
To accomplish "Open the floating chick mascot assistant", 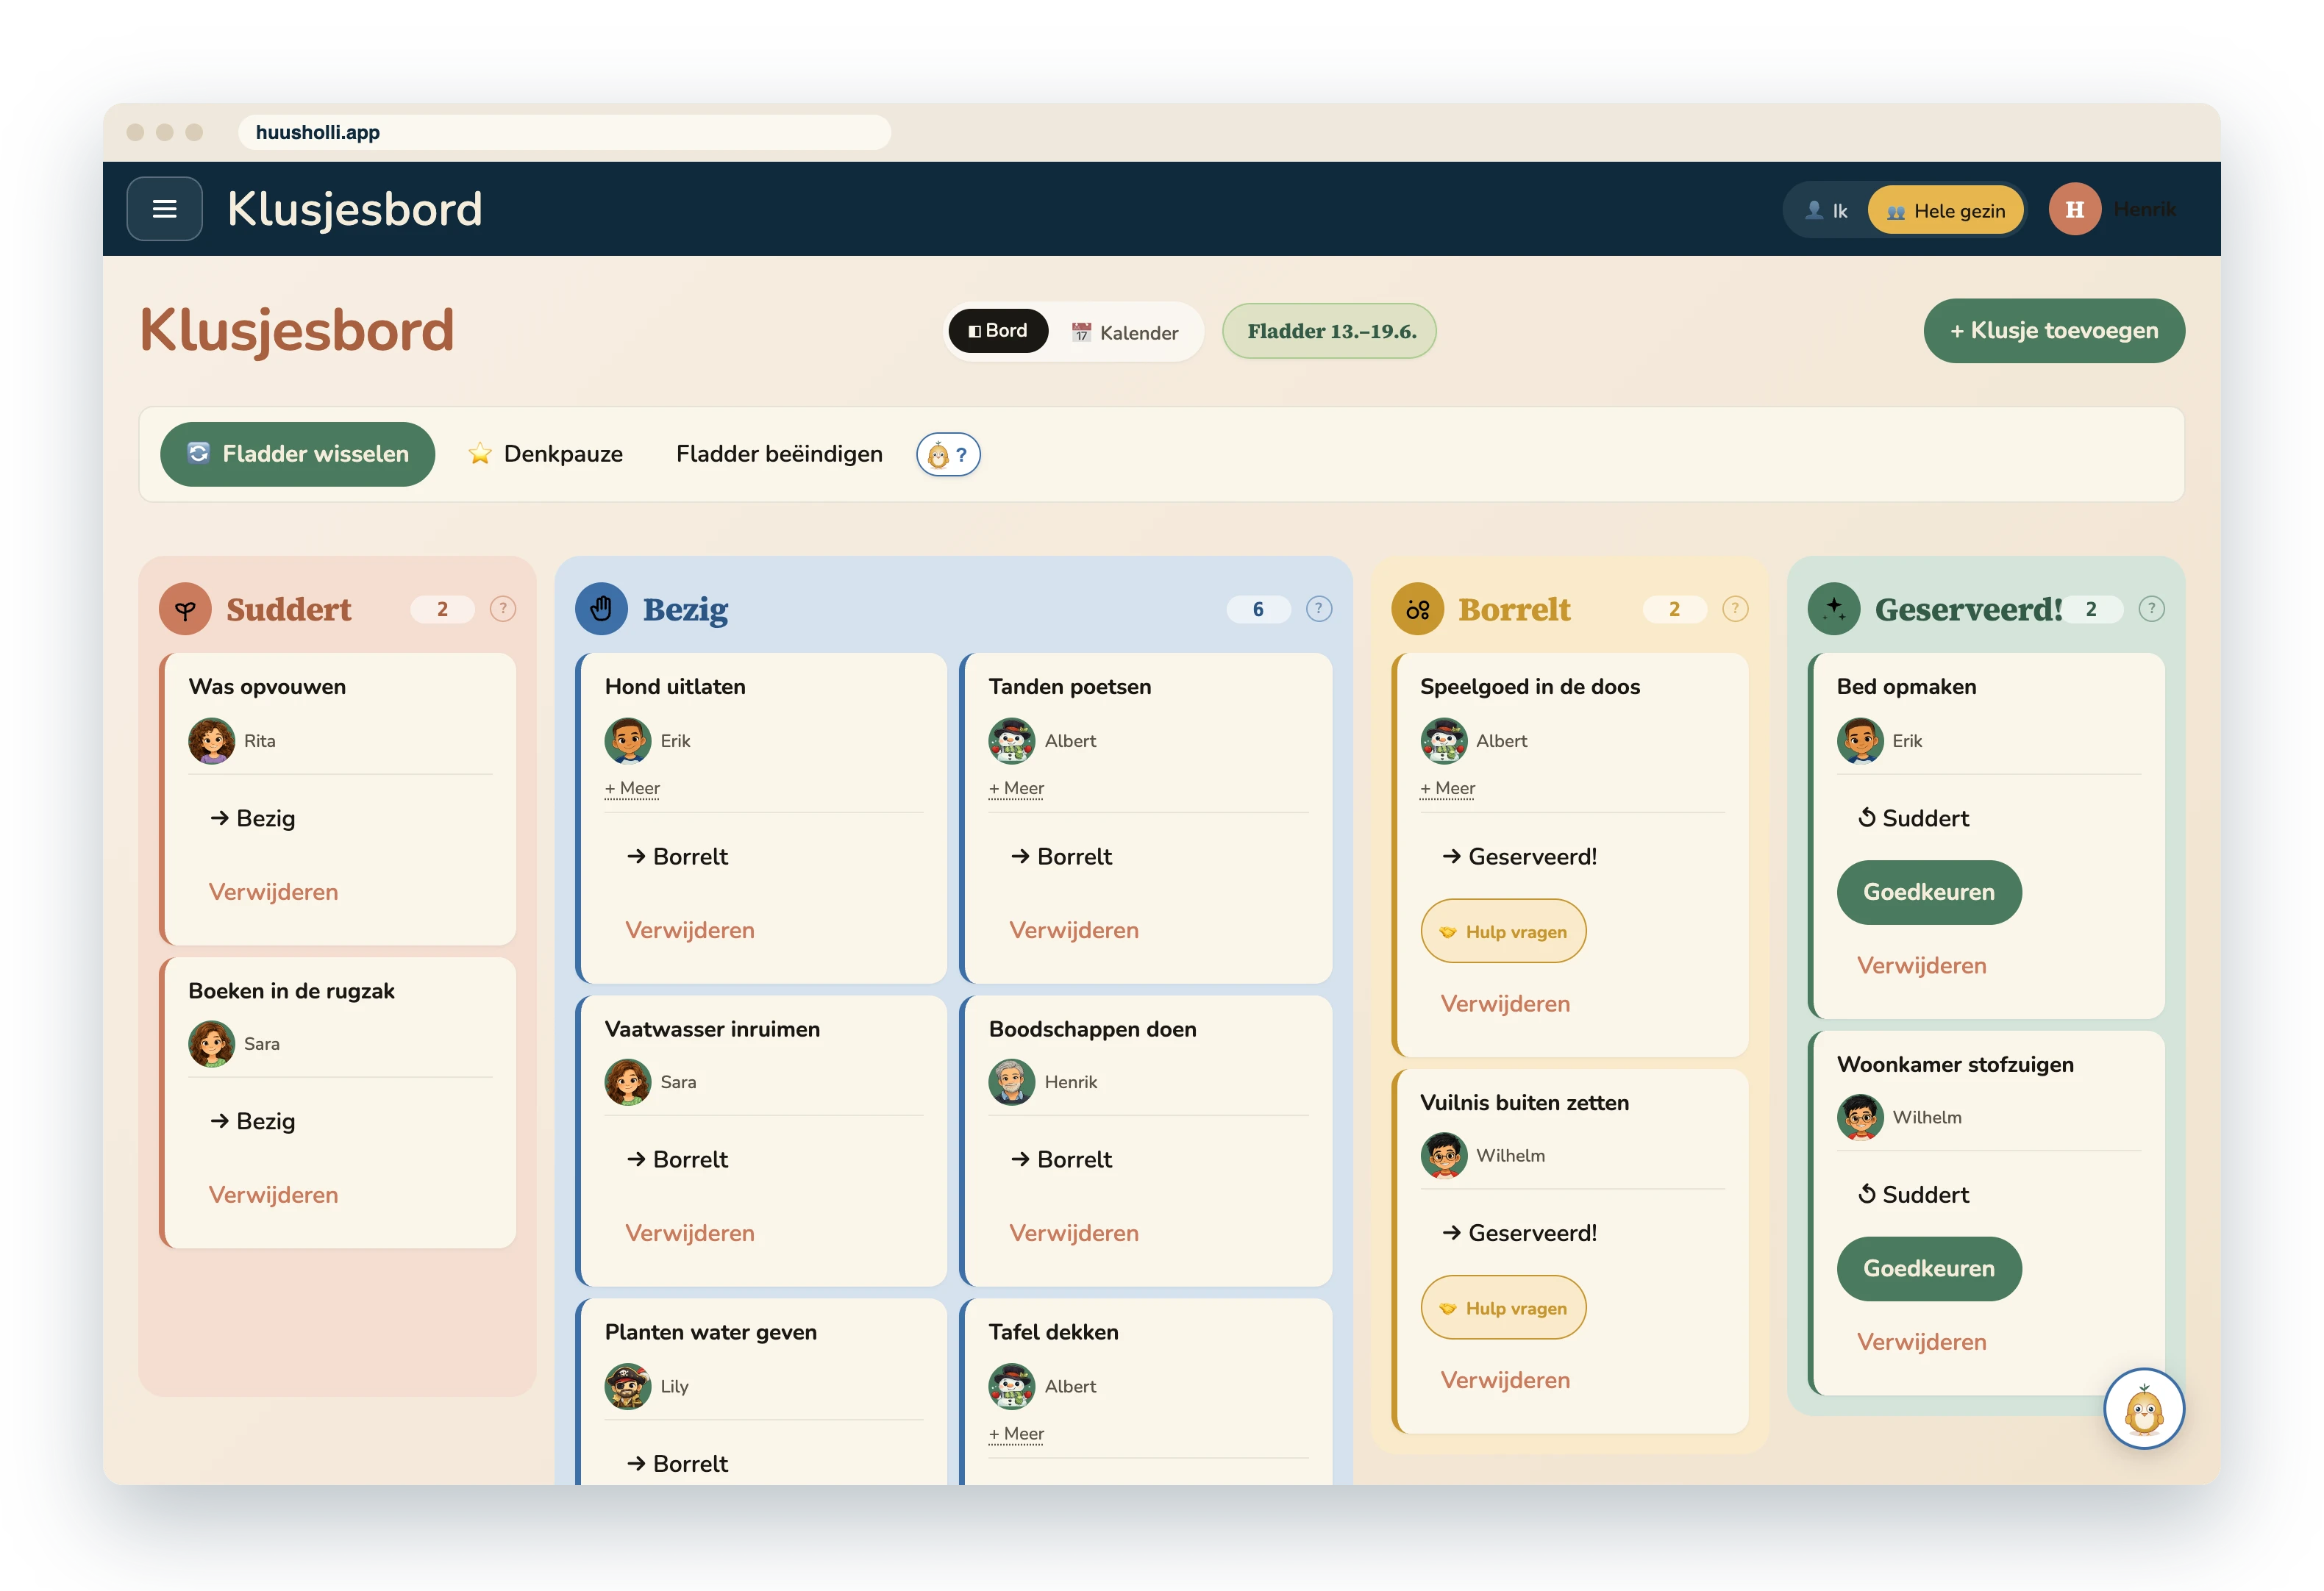I will coord(2143,1408).
